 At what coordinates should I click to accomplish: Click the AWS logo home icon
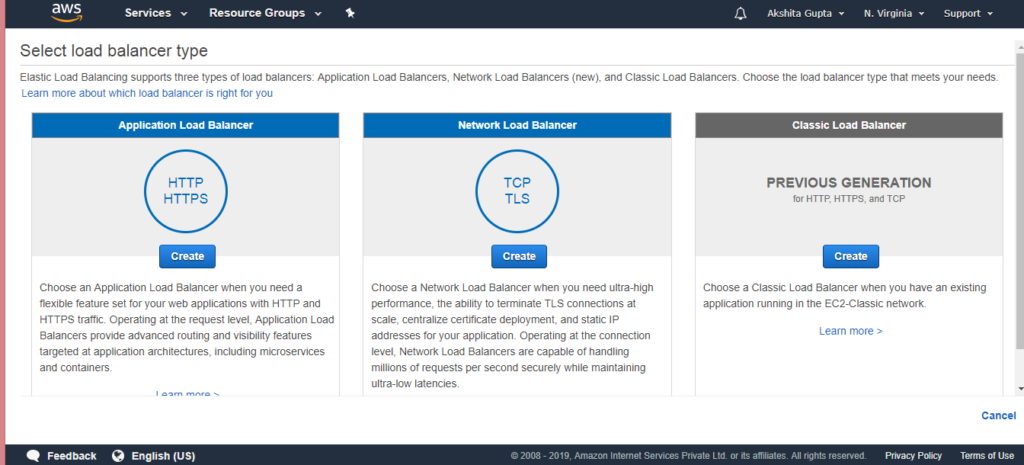tap(67, 12)
